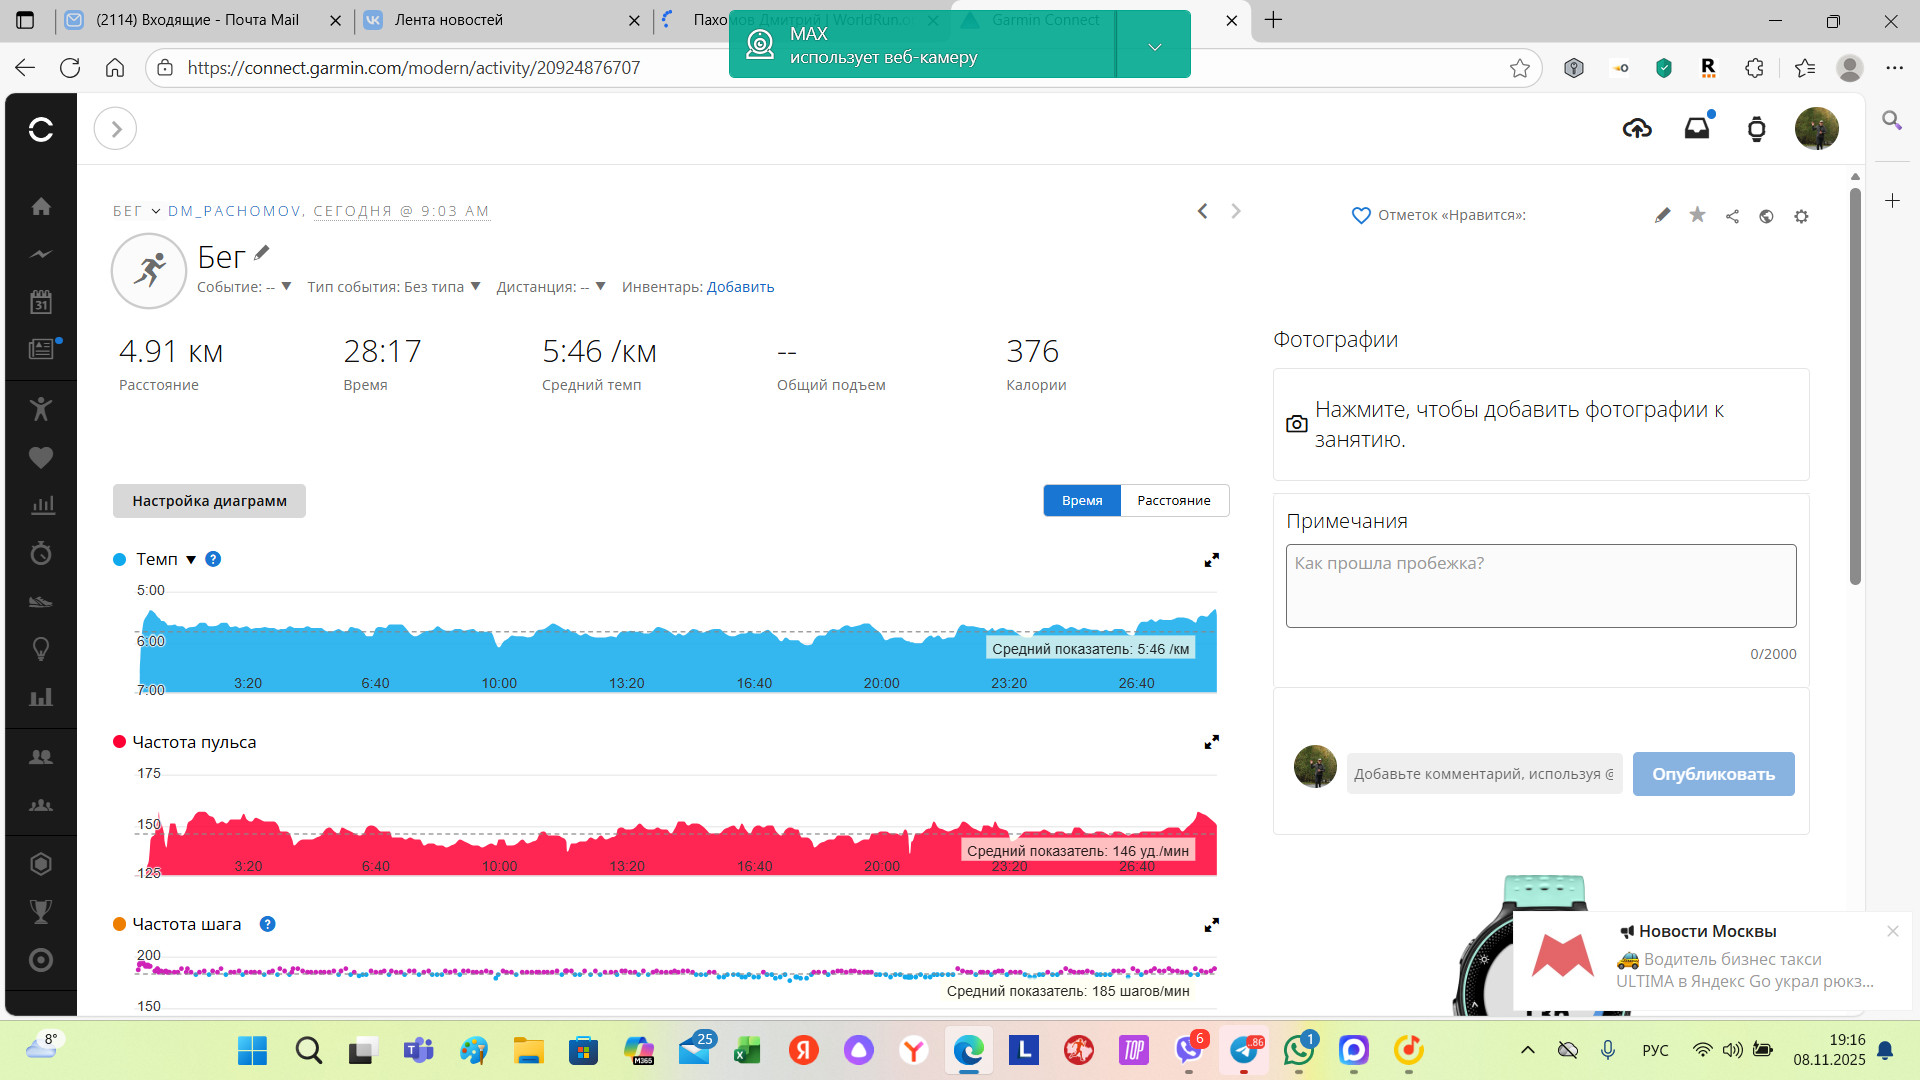Share the activity via share icon
The image size is (1920, 1080).
[x=1732, y=216]
